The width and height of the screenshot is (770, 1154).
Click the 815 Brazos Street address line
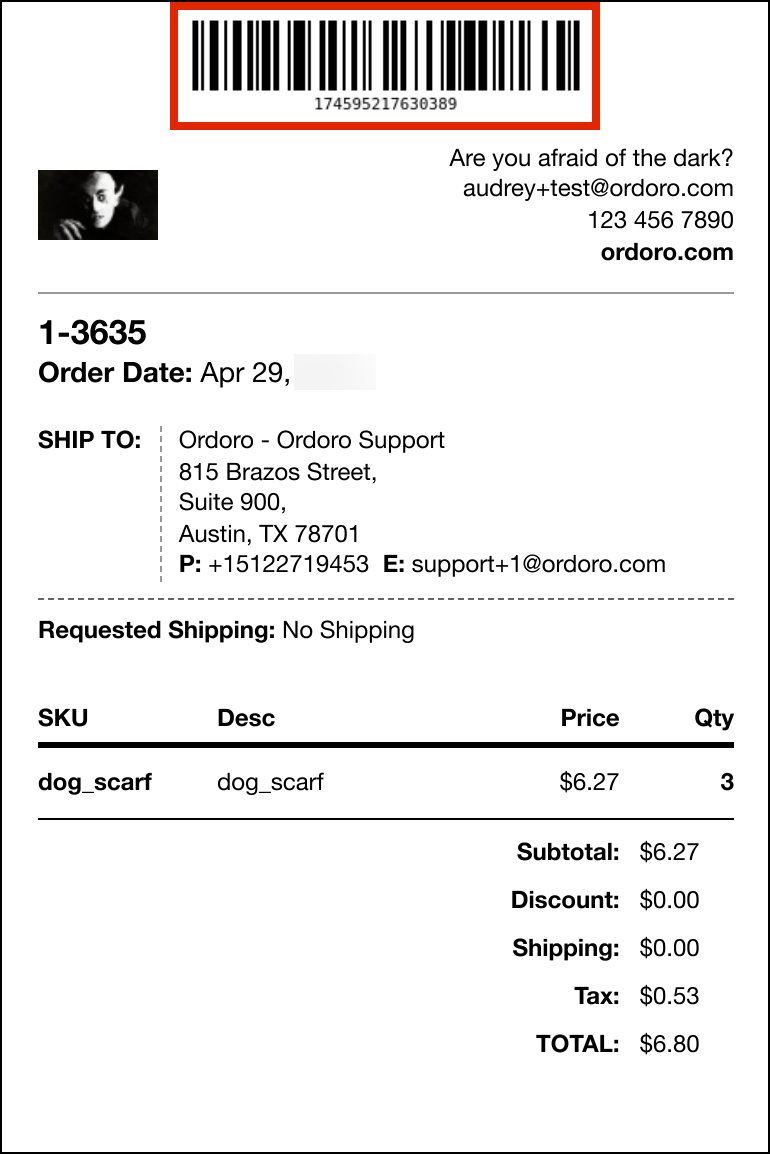278,472
